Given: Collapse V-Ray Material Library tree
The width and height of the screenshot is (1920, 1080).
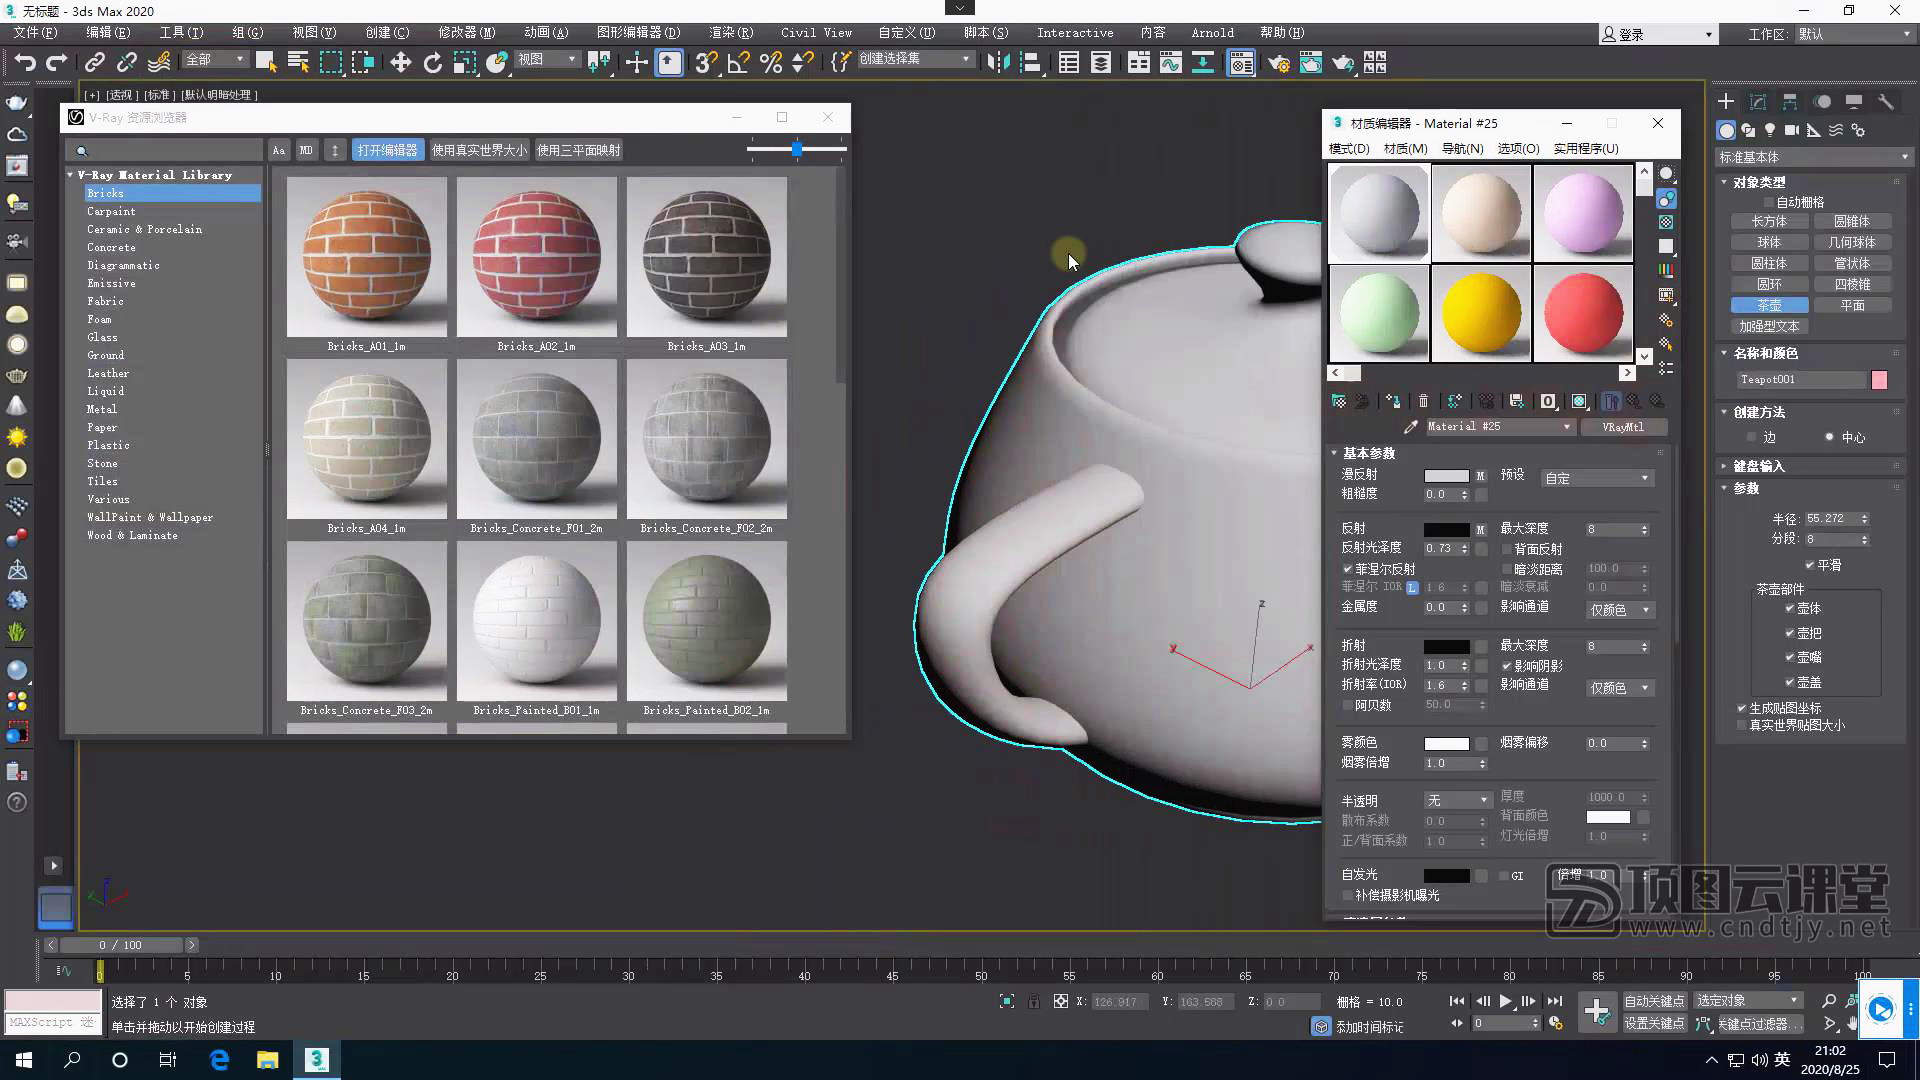Looking at the screenshot, I should click(x=71, y=175).
